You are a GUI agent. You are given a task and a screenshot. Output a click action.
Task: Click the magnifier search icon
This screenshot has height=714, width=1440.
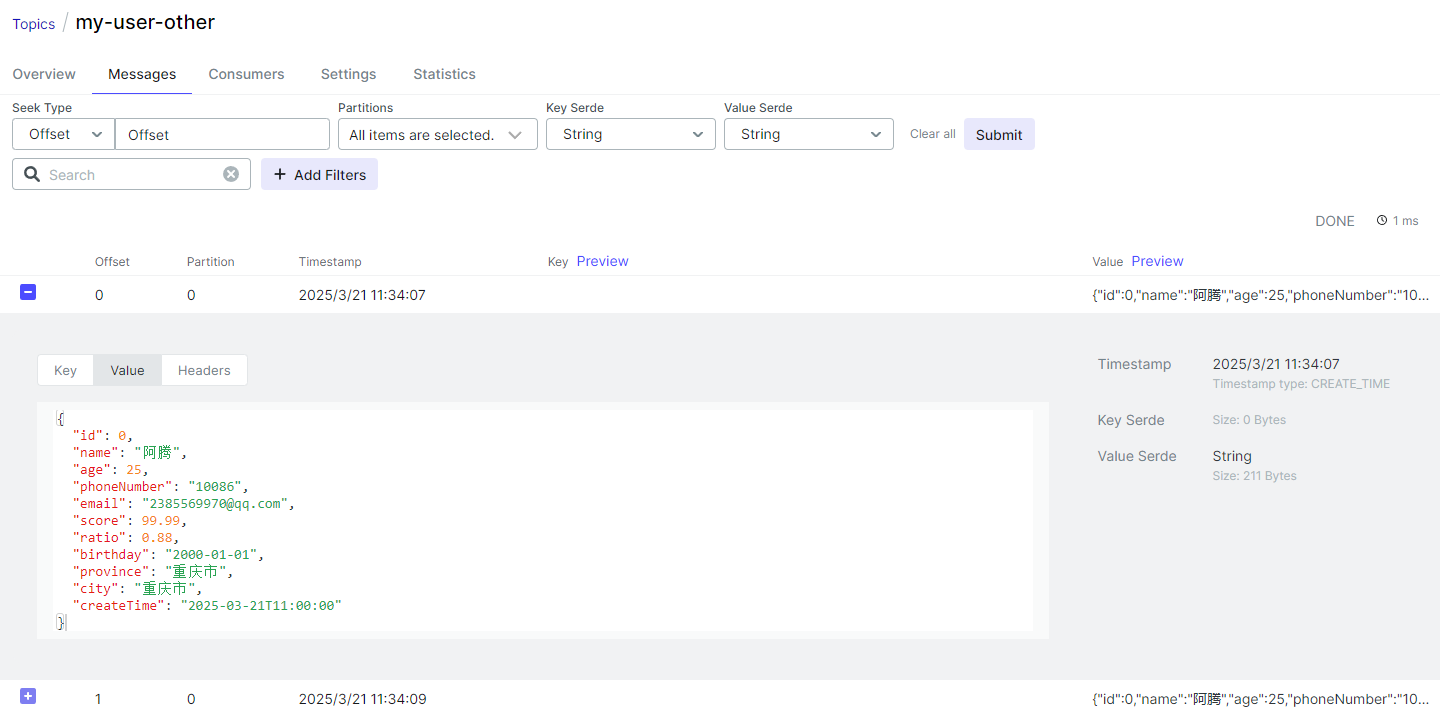click(x=32, y=174)
